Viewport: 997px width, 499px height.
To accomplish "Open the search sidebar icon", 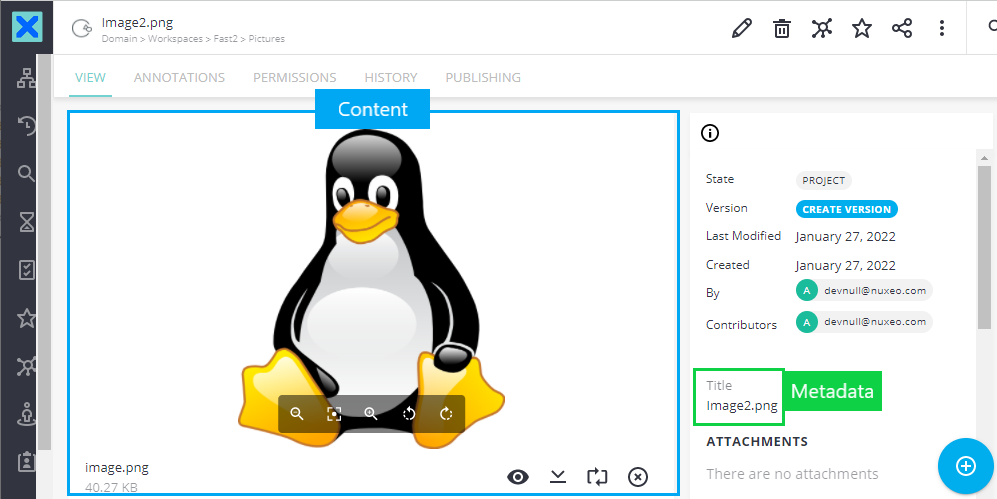I will click(x=27, y=174).
